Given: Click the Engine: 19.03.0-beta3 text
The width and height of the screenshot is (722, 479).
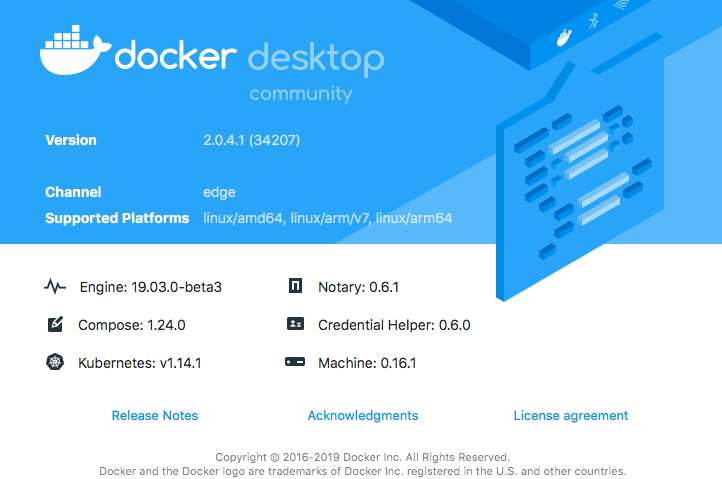Looking at the screenshot, I should click(150, 287).
